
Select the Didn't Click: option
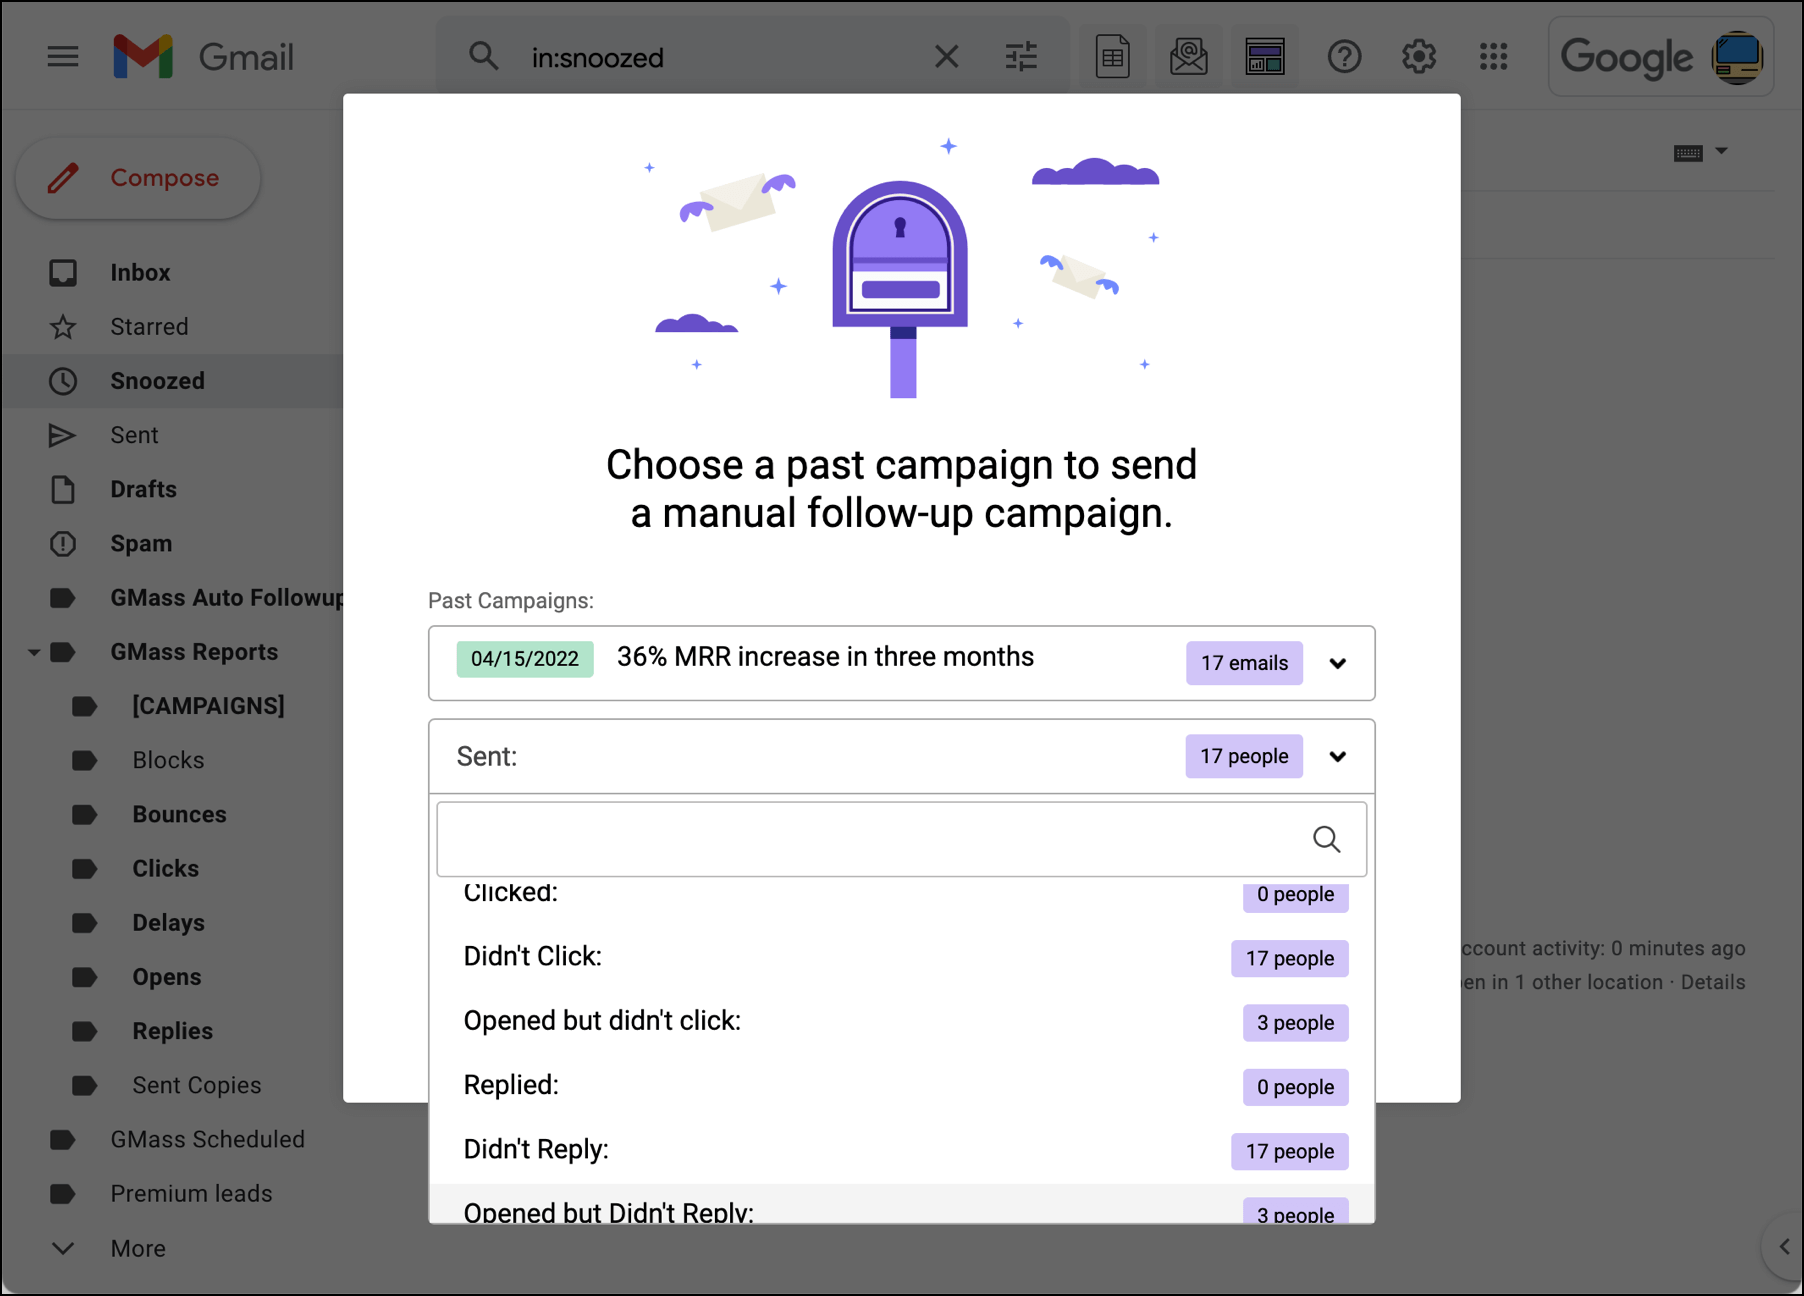902,957
